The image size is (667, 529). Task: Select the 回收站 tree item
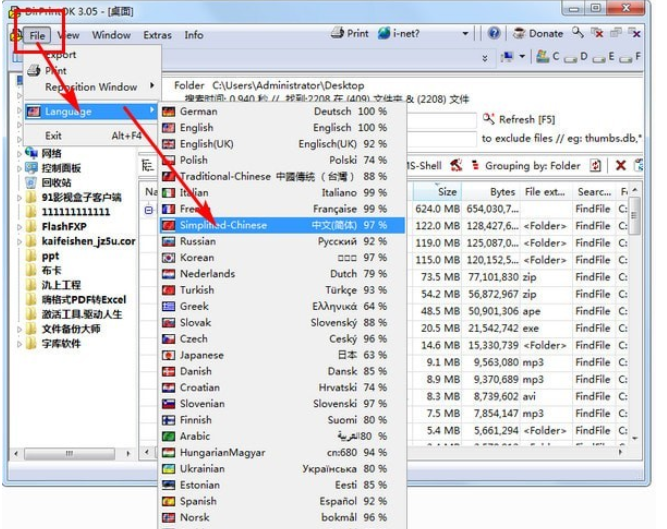tap(55, 183)
